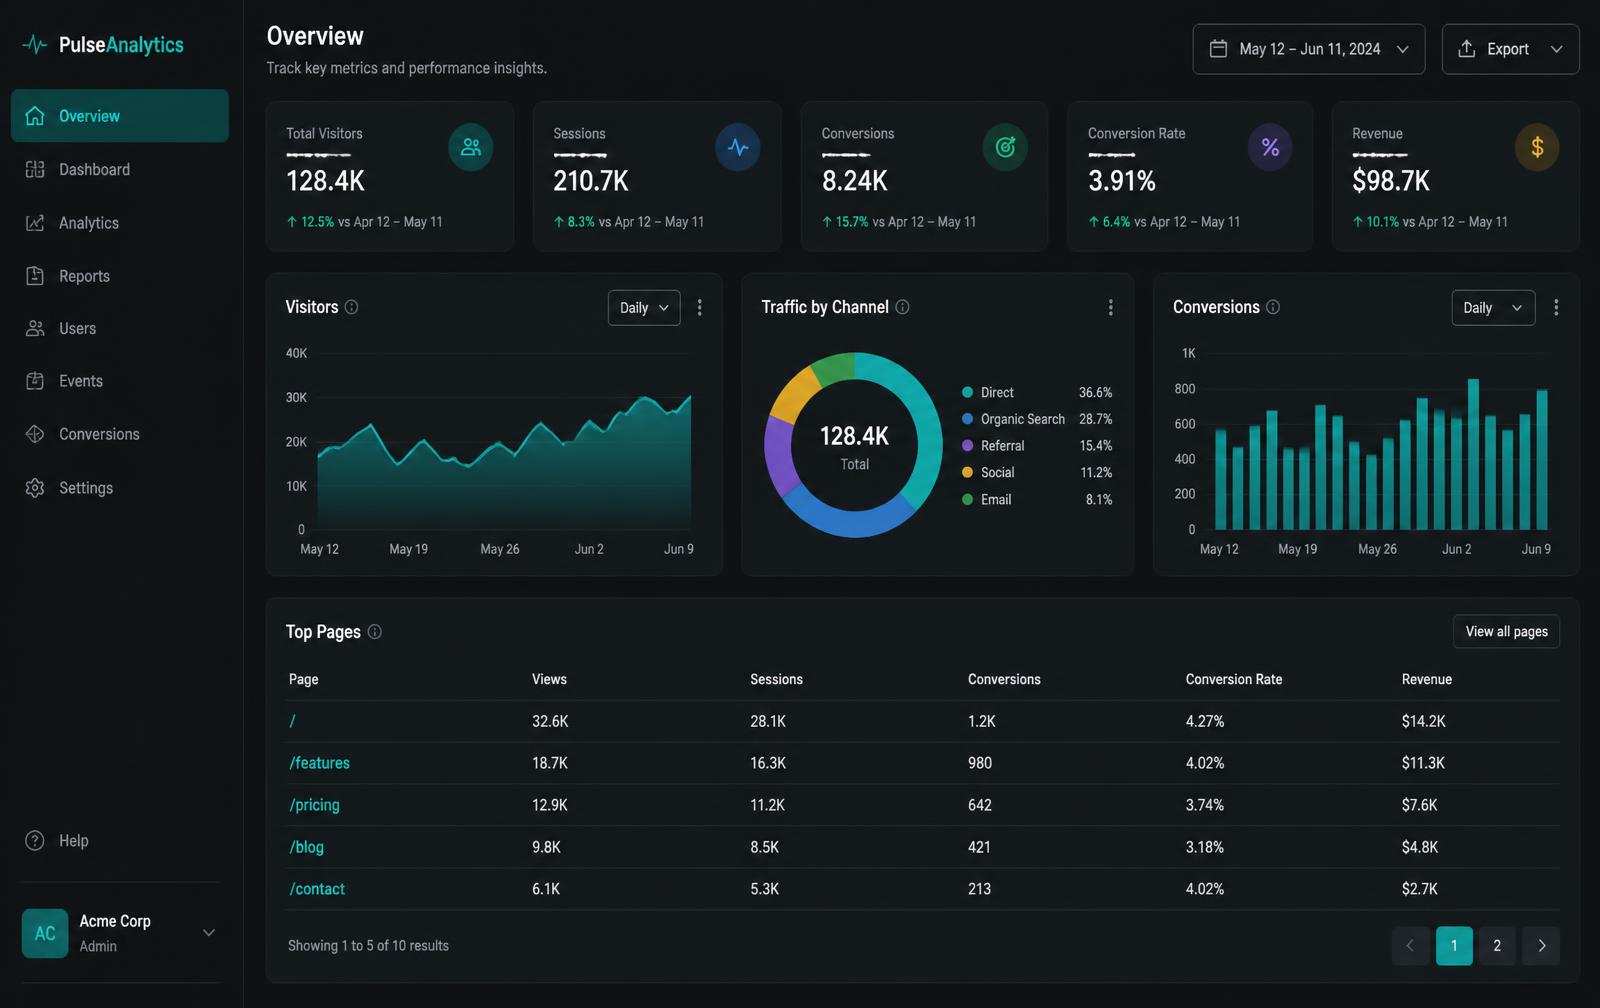Click the Help question mark icon
This screenshot has width=1600, height=1008.
tap(35, 841)
